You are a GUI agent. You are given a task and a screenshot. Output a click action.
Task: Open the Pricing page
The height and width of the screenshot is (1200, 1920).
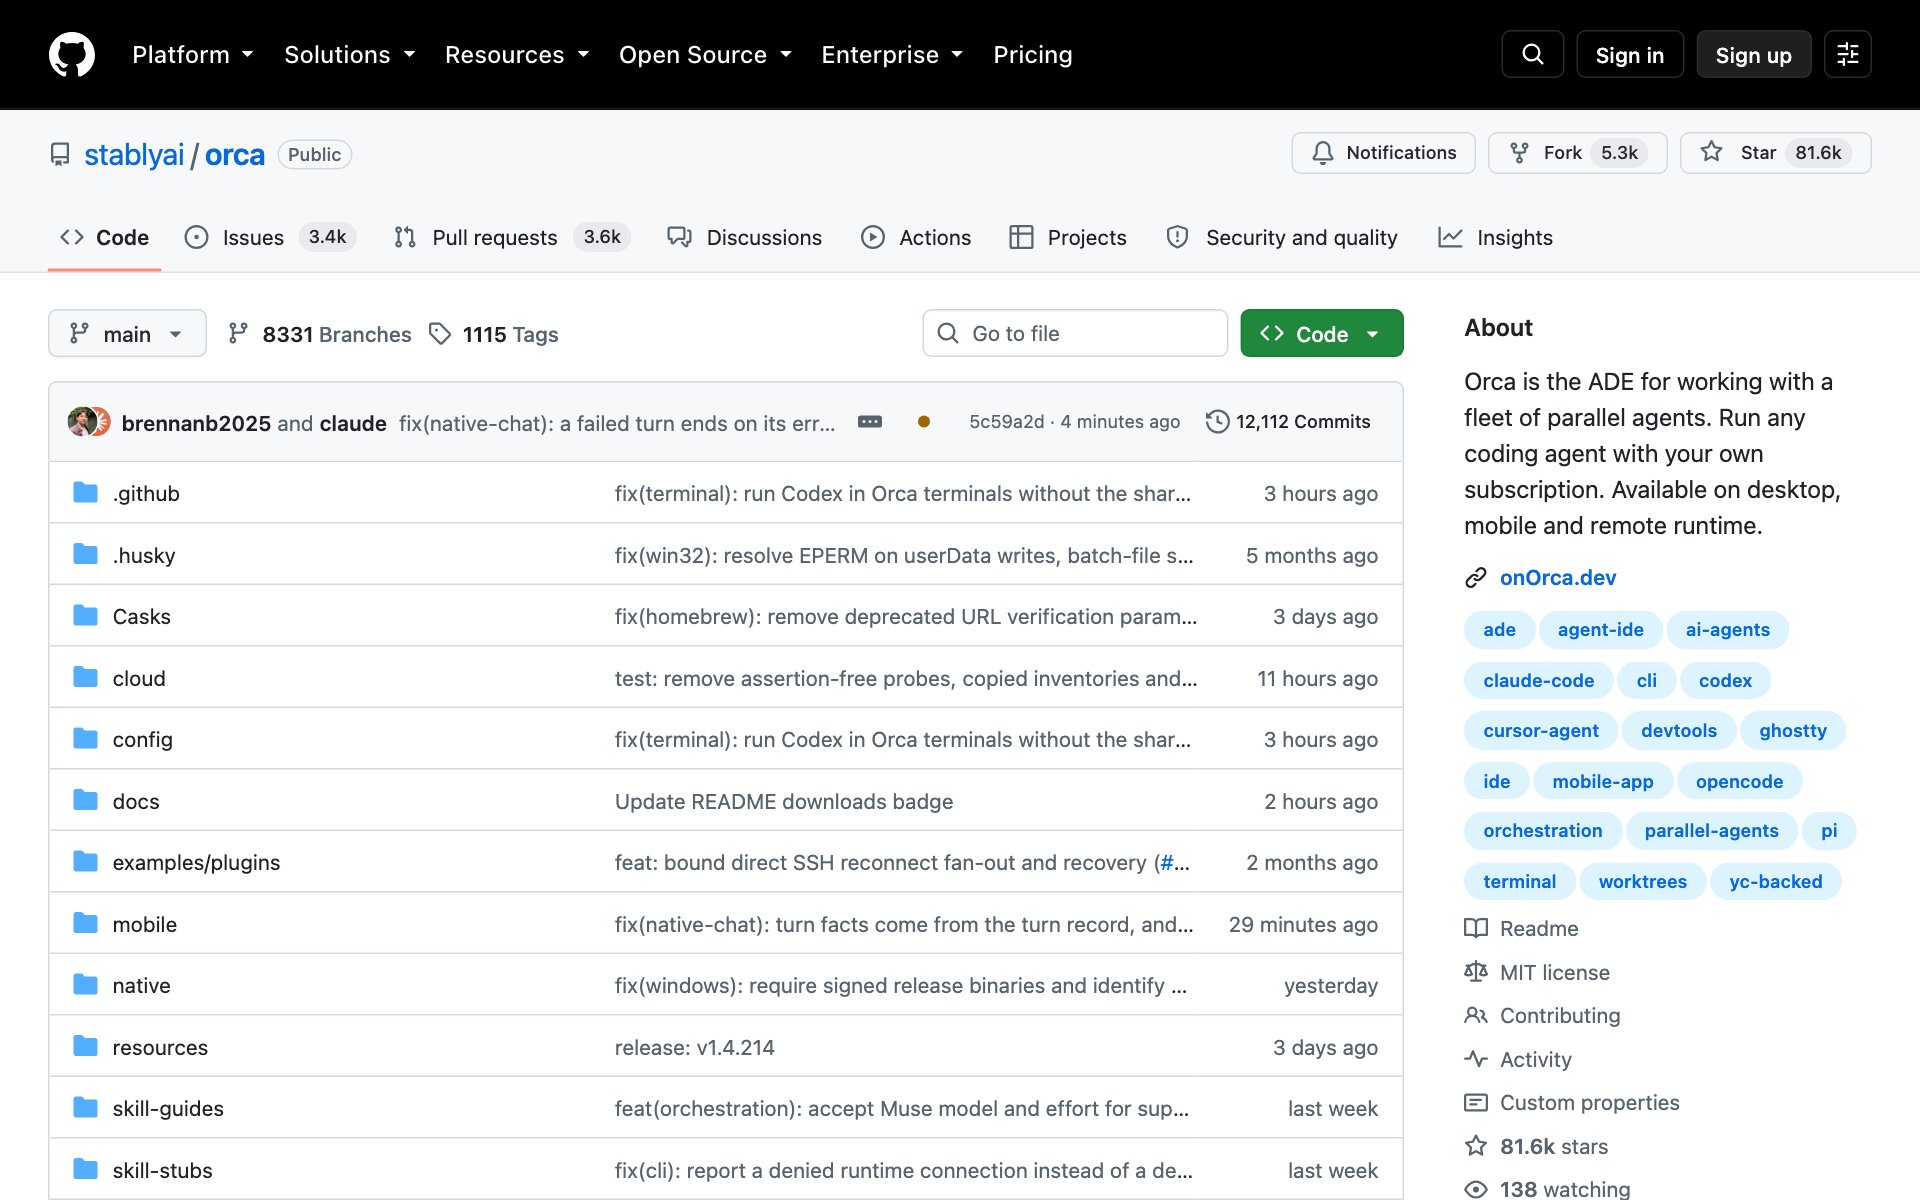pyautogui.click(x=1032, y=55)
